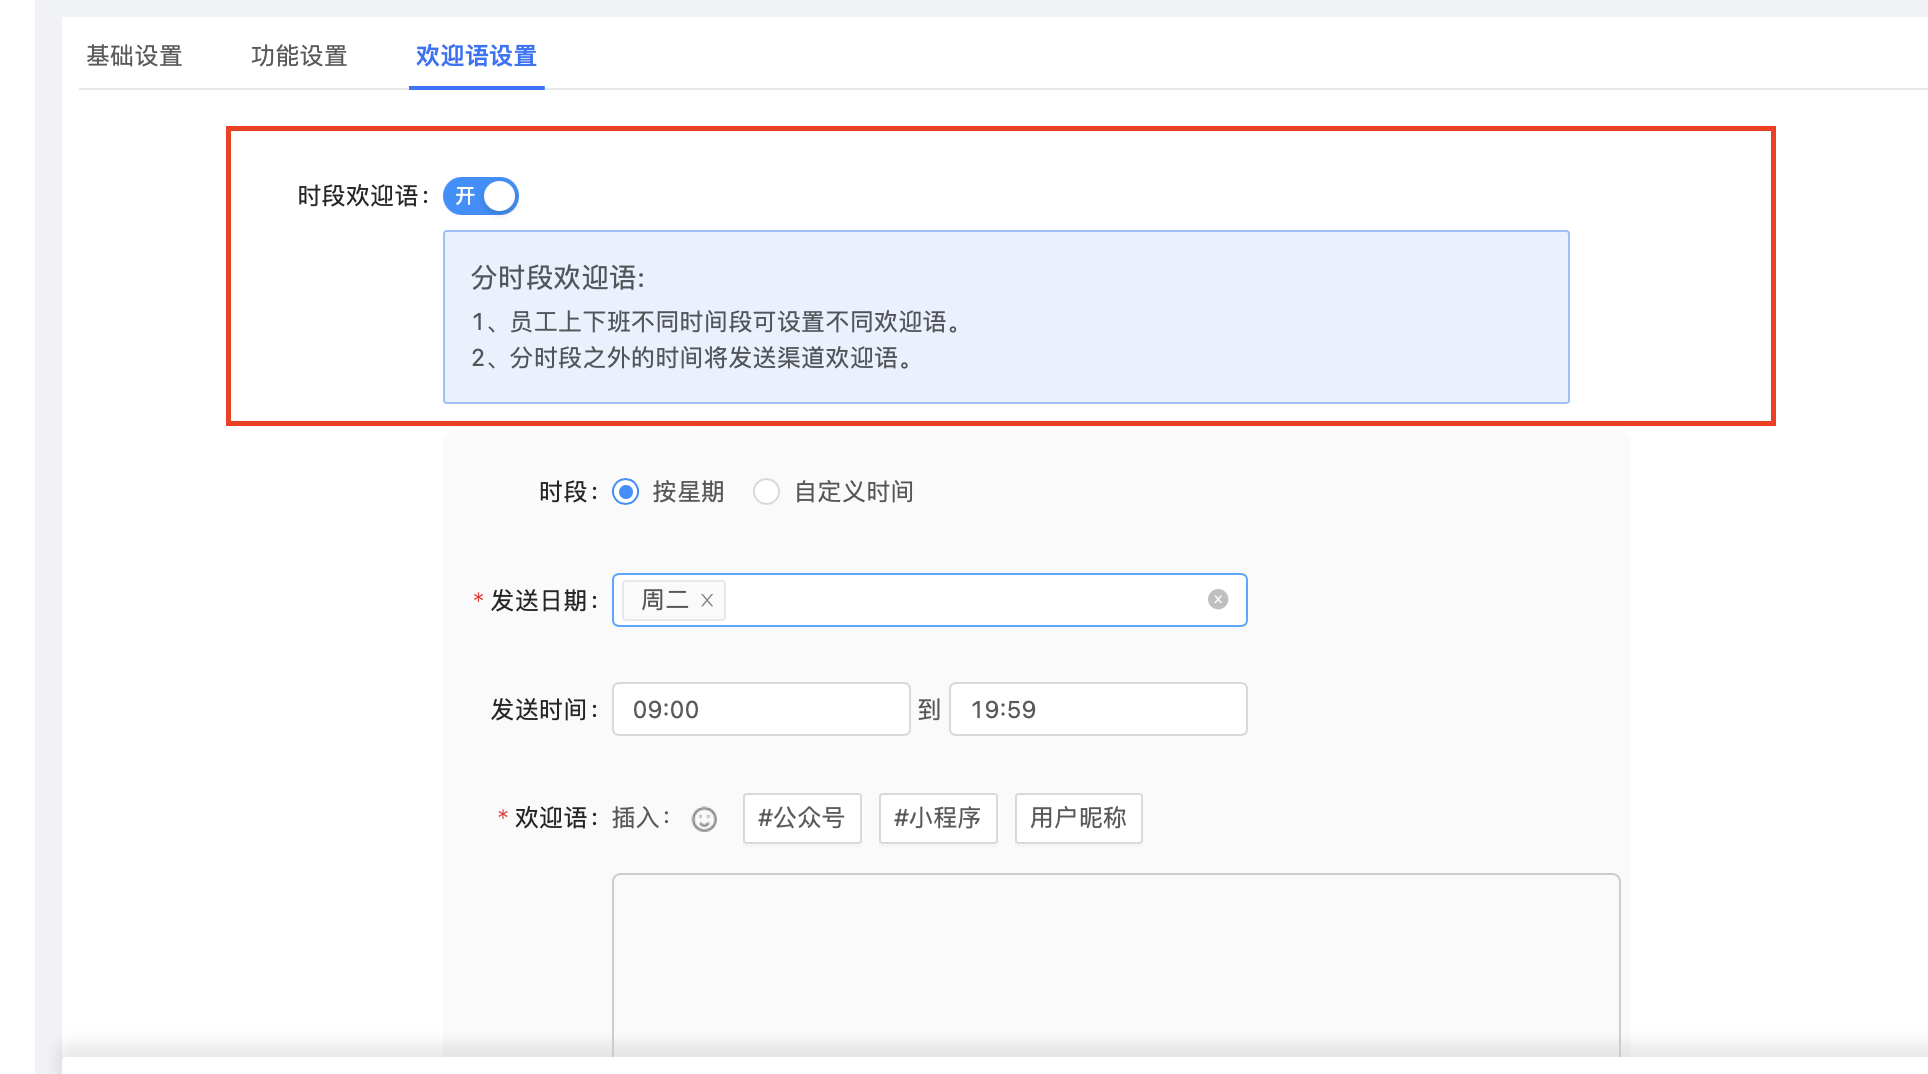Select the 欢迎语设置 tab
Screen dimensions: 1928x1074
point(476,56)
